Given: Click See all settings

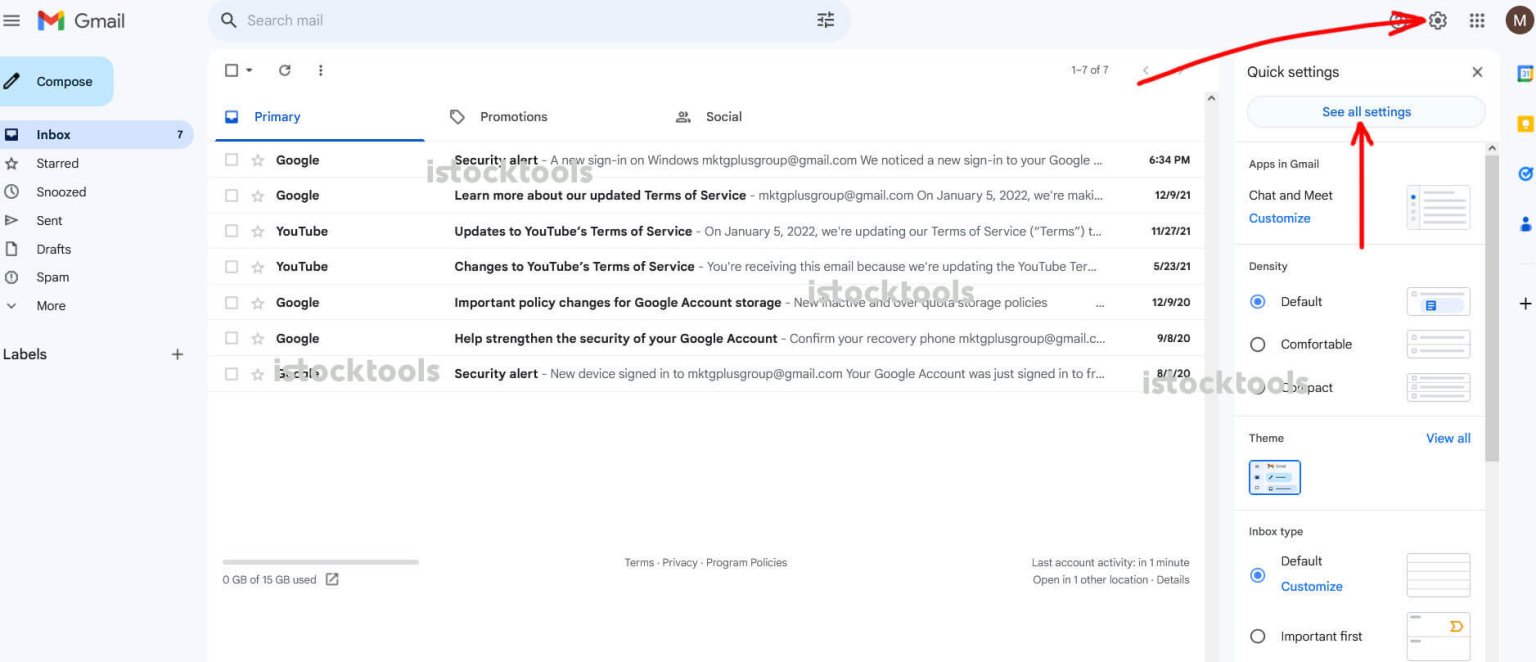Looking at the screenshot, I should click(1366, 112).
